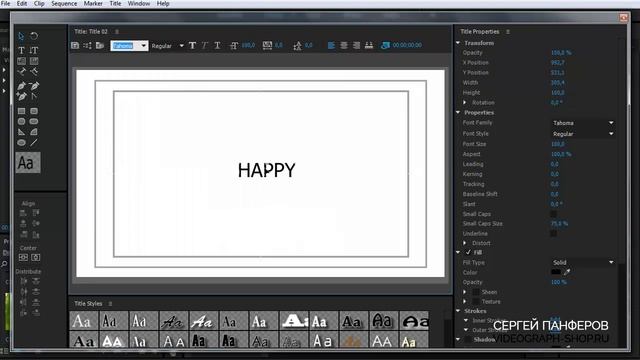Select the Rounded Corner Rectangle tool

click(34, 111)
